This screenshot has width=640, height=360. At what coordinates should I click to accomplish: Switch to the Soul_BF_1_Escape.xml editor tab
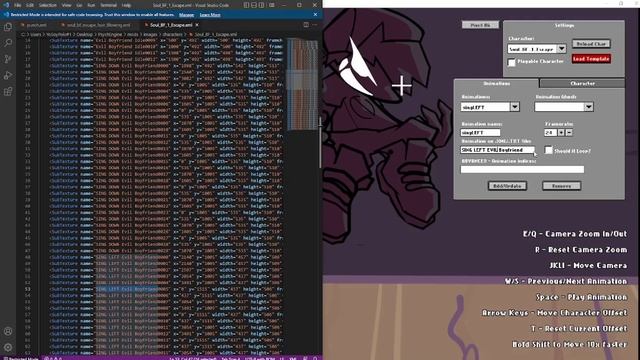pyautogui.click(x=171, y=25)
